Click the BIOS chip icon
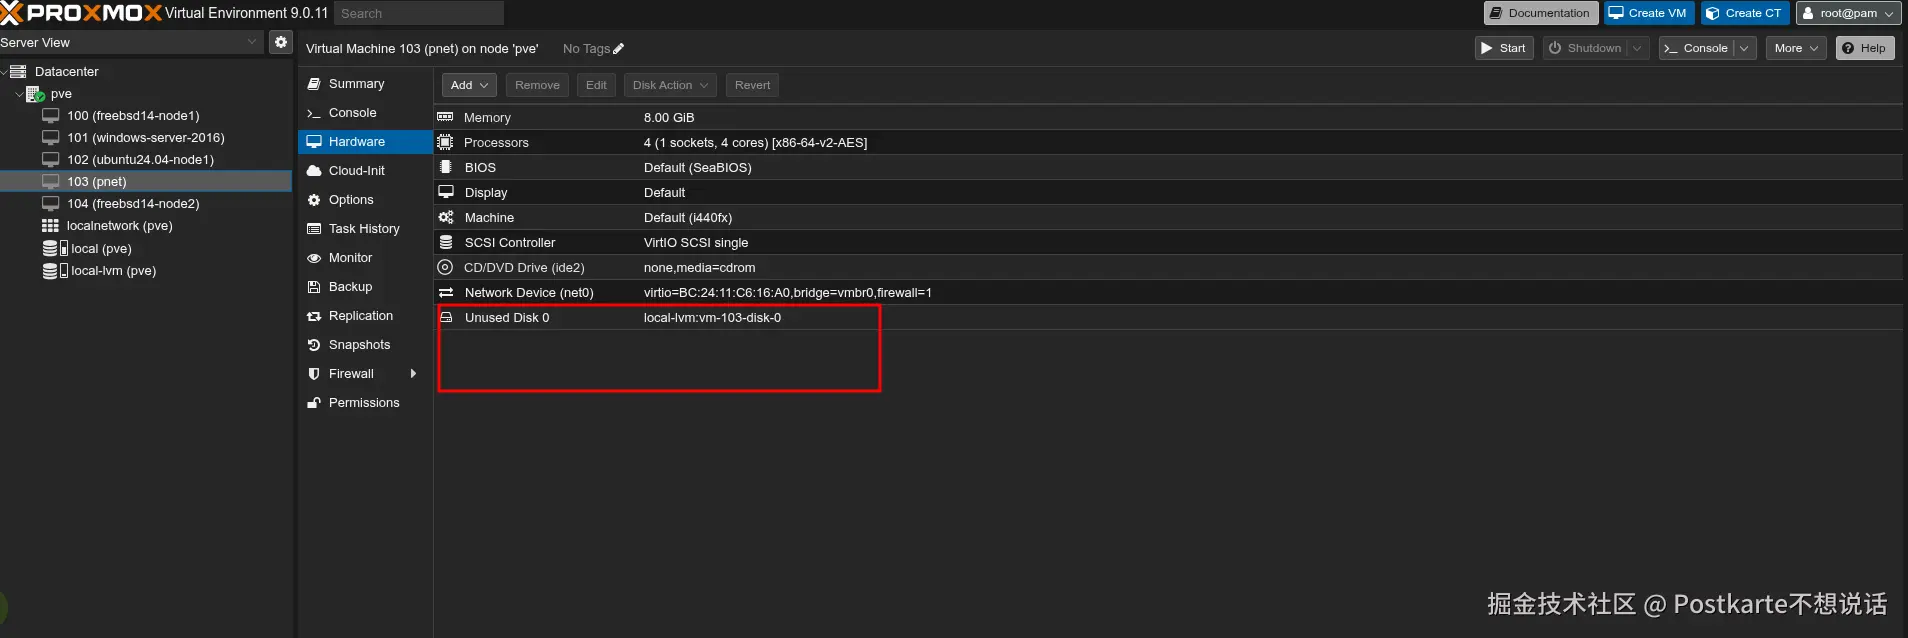 pyautogui.click(x=445, y=167)
